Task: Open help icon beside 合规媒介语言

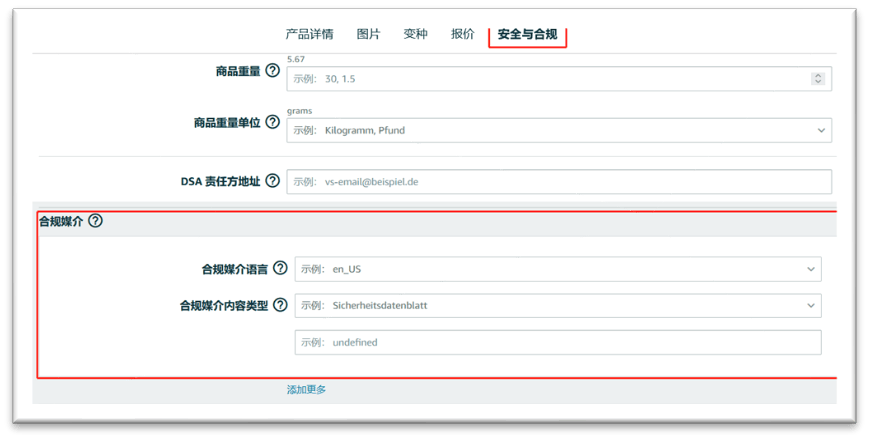Action: [280, 268]
